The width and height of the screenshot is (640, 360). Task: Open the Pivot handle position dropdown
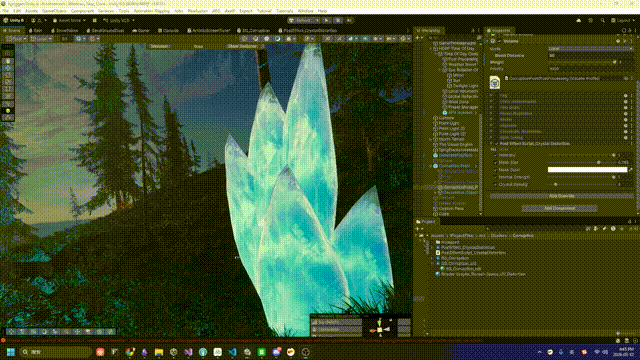click(16, 39)
